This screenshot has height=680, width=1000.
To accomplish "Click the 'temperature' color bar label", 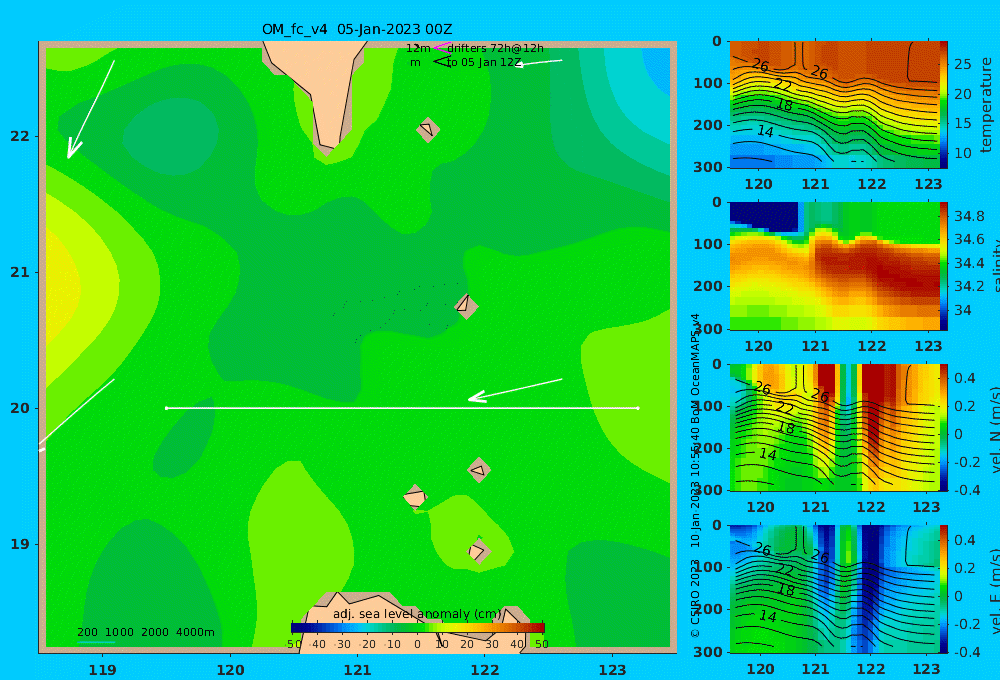I will (986, 105).
